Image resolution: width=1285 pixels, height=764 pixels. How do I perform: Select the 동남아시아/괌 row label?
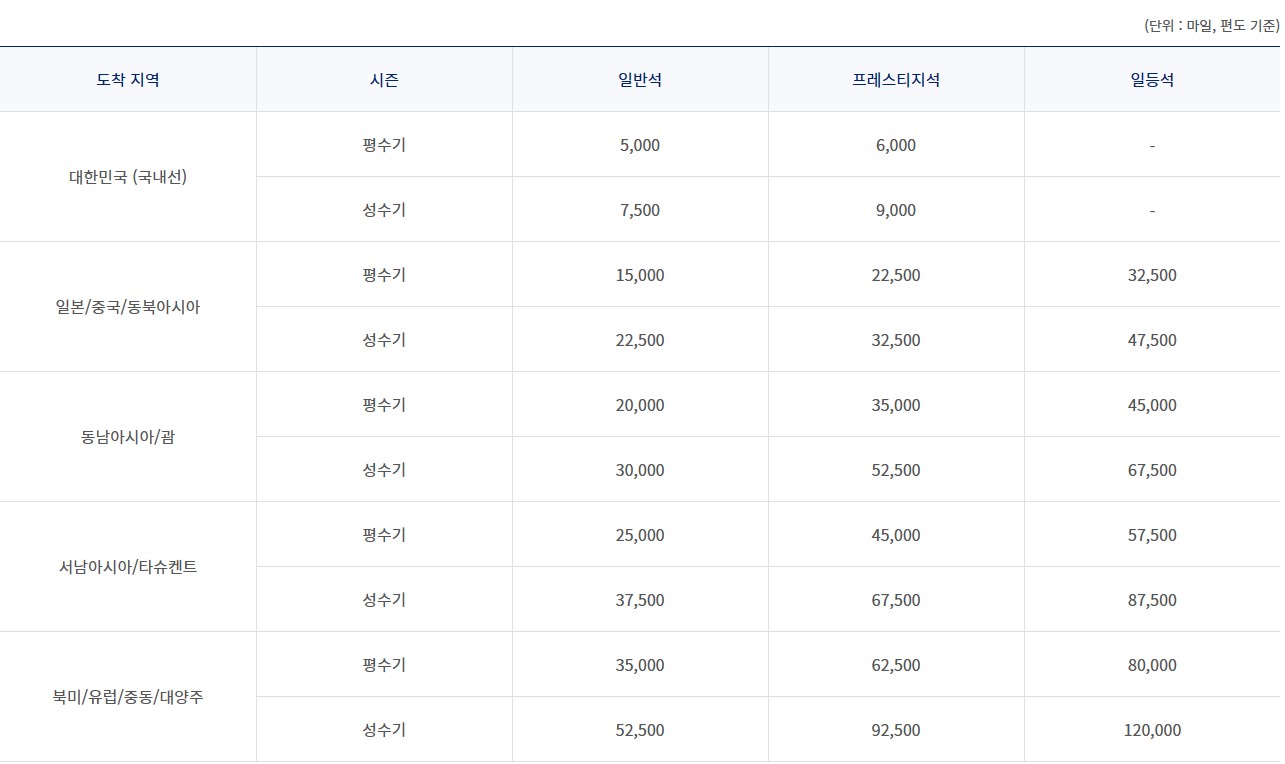tap(127, 436)
